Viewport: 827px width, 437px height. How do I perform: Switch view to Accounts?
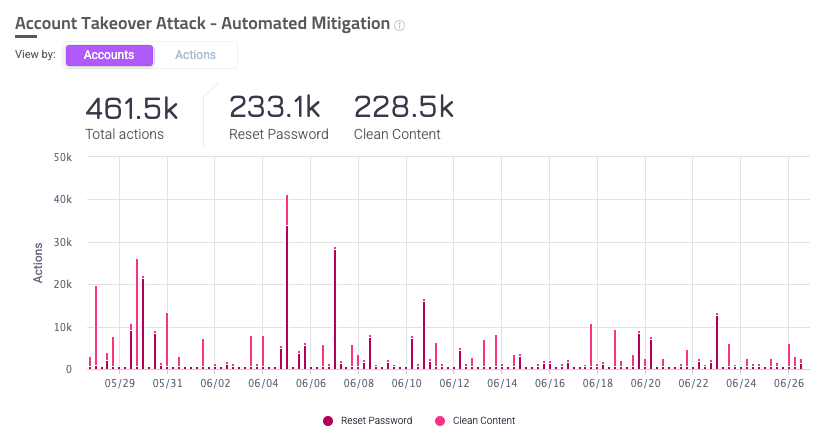109,55
